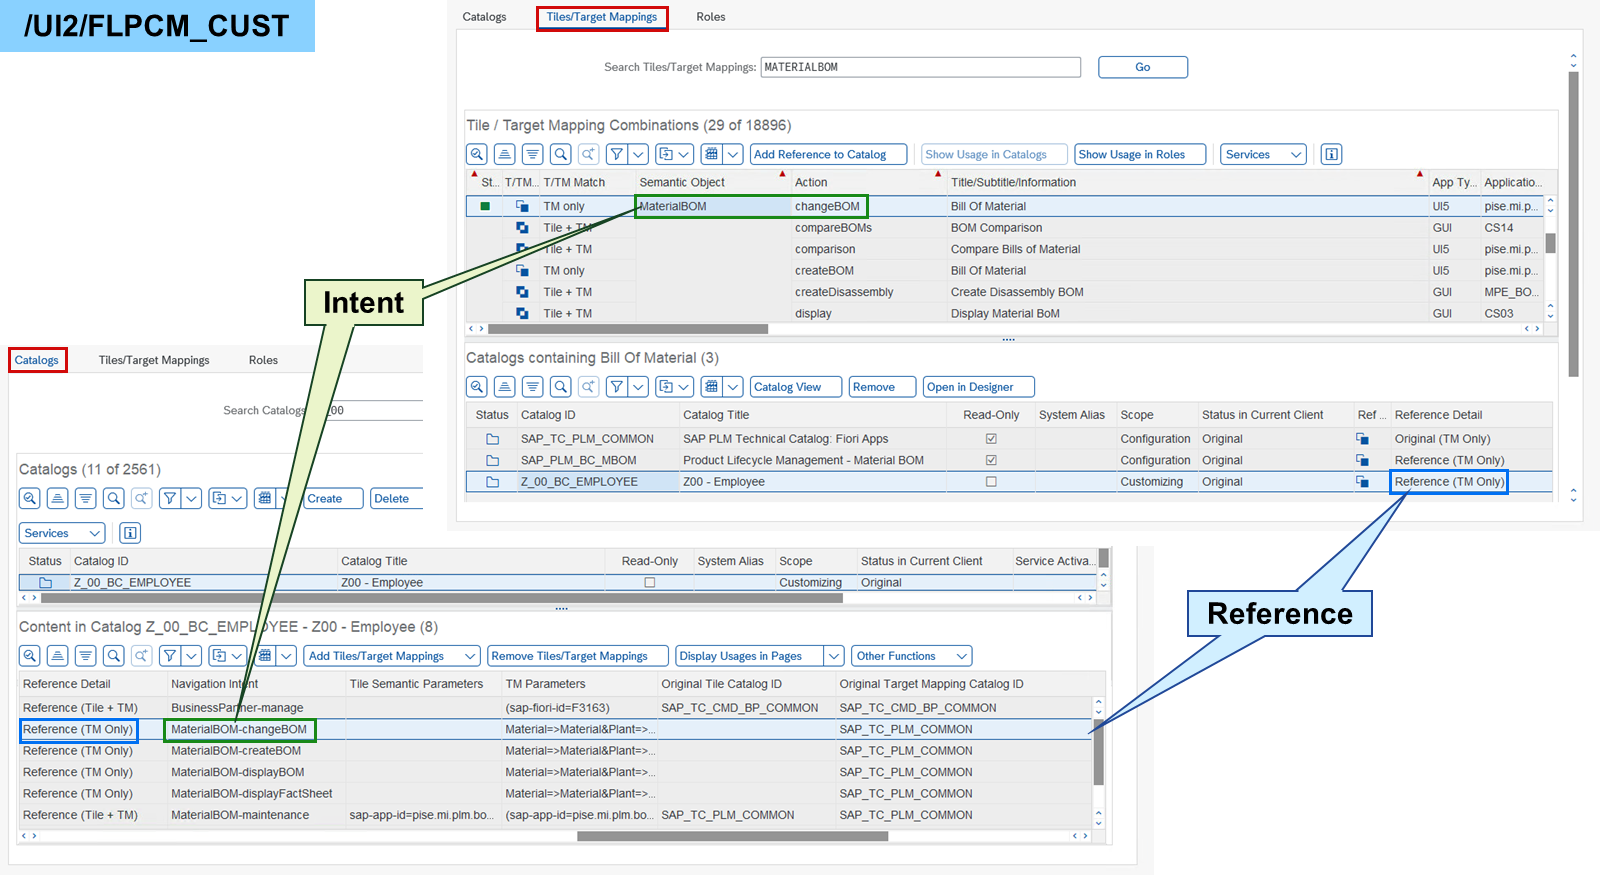Select MaterialBOM-changeBOM navigation intent cell
The height and width of the screenshot is (875, 1600).
pos(240,729)
